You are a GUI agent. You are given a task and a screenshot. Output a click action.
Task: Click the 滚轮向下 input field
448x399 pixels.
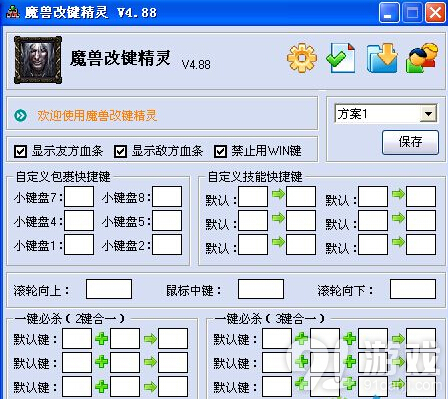coord(413,289)
